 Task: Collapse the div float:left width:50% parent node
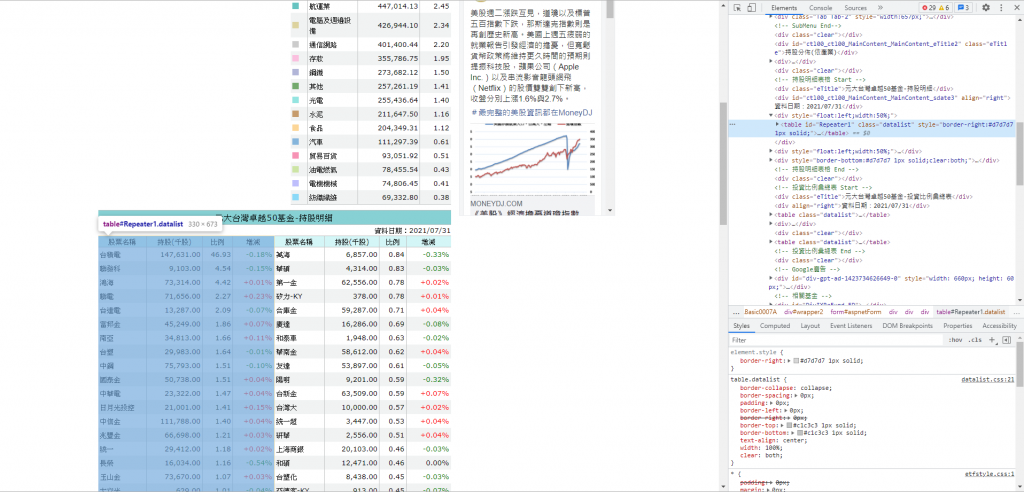coord(772,115)
